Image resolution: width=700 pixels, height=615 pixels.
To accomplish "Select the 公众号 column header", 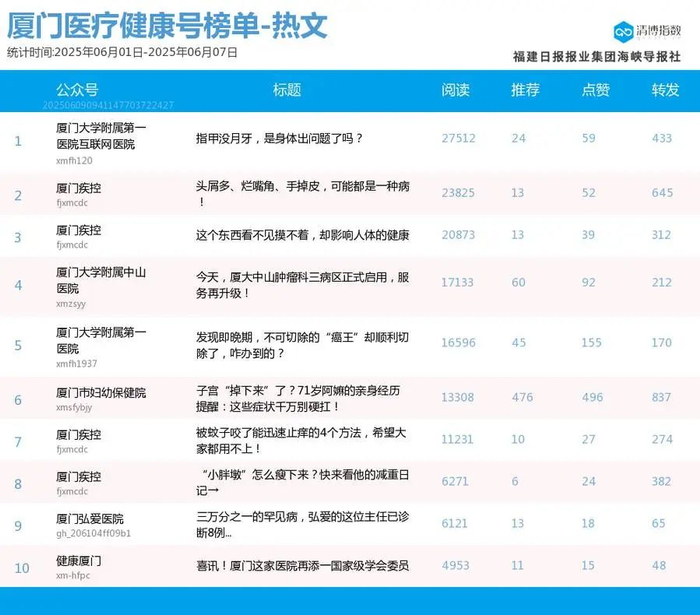I will point(77,90).
